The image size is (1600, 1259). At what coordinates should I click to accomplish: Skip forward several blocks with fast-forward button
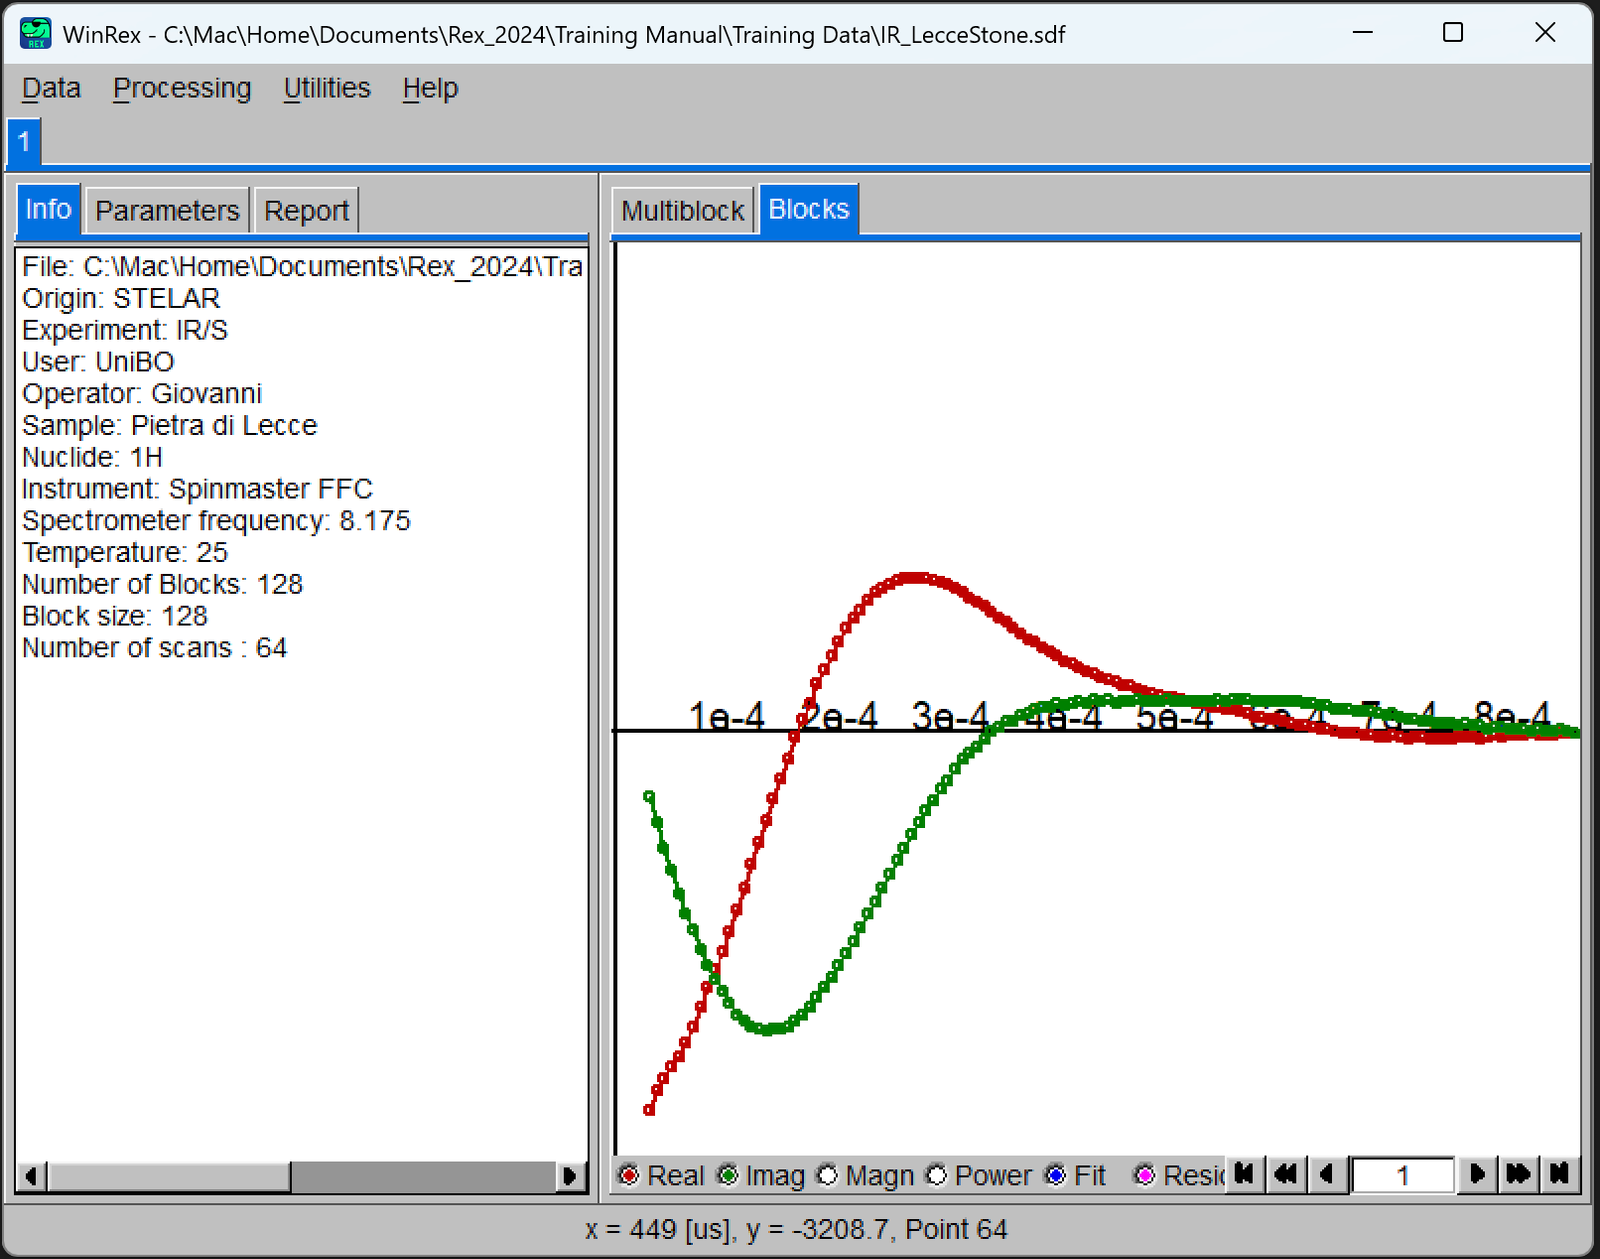[x=1518, y=1174]
